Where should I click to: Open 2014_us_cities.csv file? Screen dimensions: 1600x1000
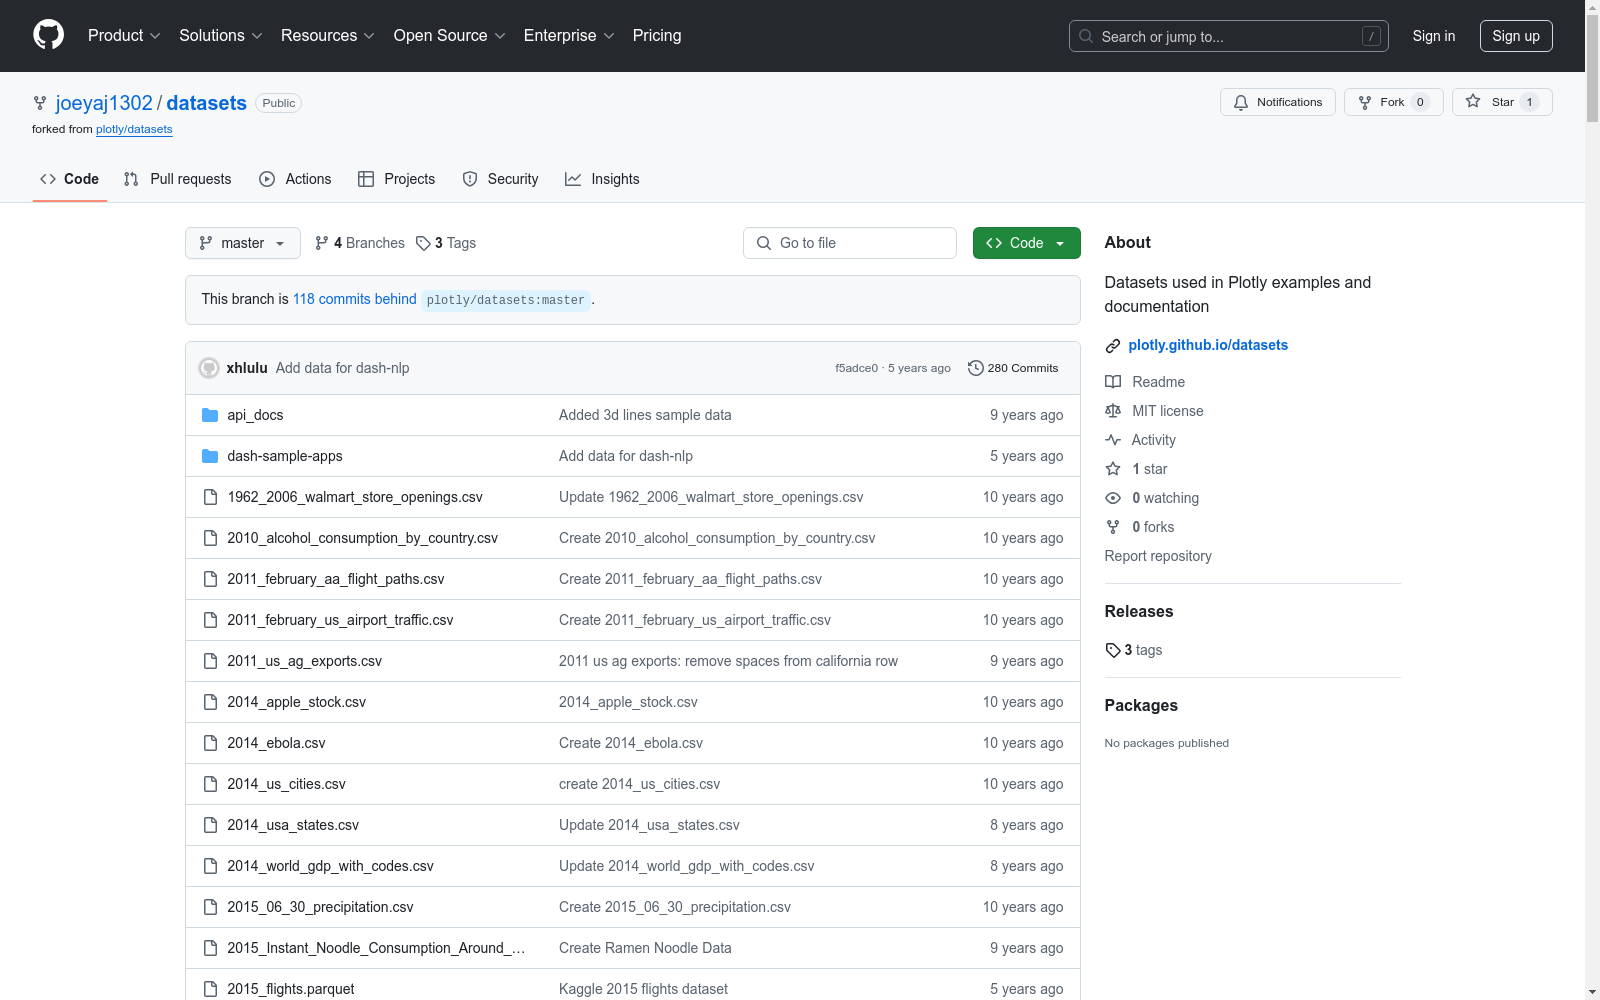point(286,784)
